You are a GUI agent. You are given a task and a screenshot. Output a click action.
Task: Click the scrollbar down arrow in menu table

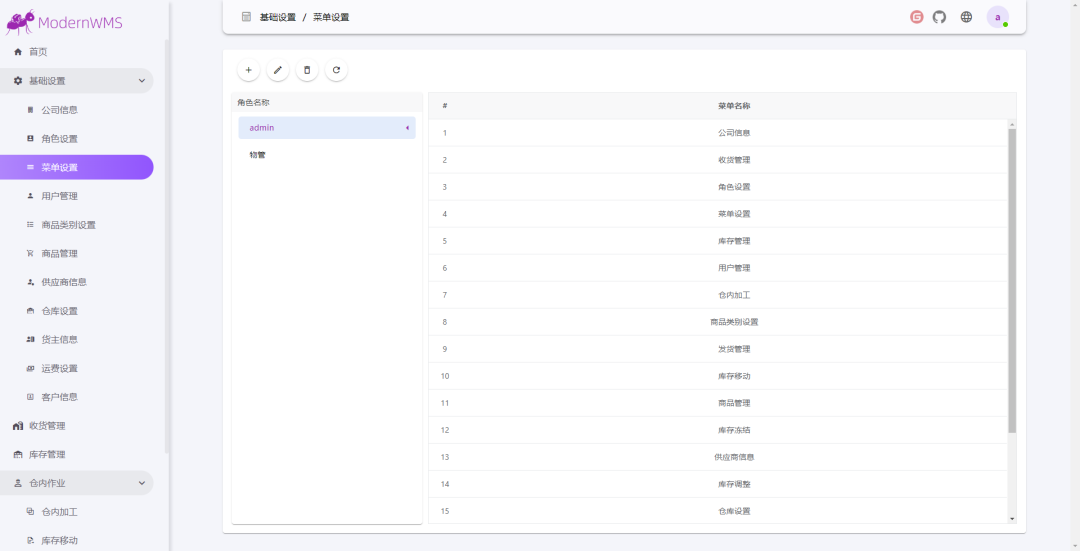pyautogui.click(x=1012, y=519)
